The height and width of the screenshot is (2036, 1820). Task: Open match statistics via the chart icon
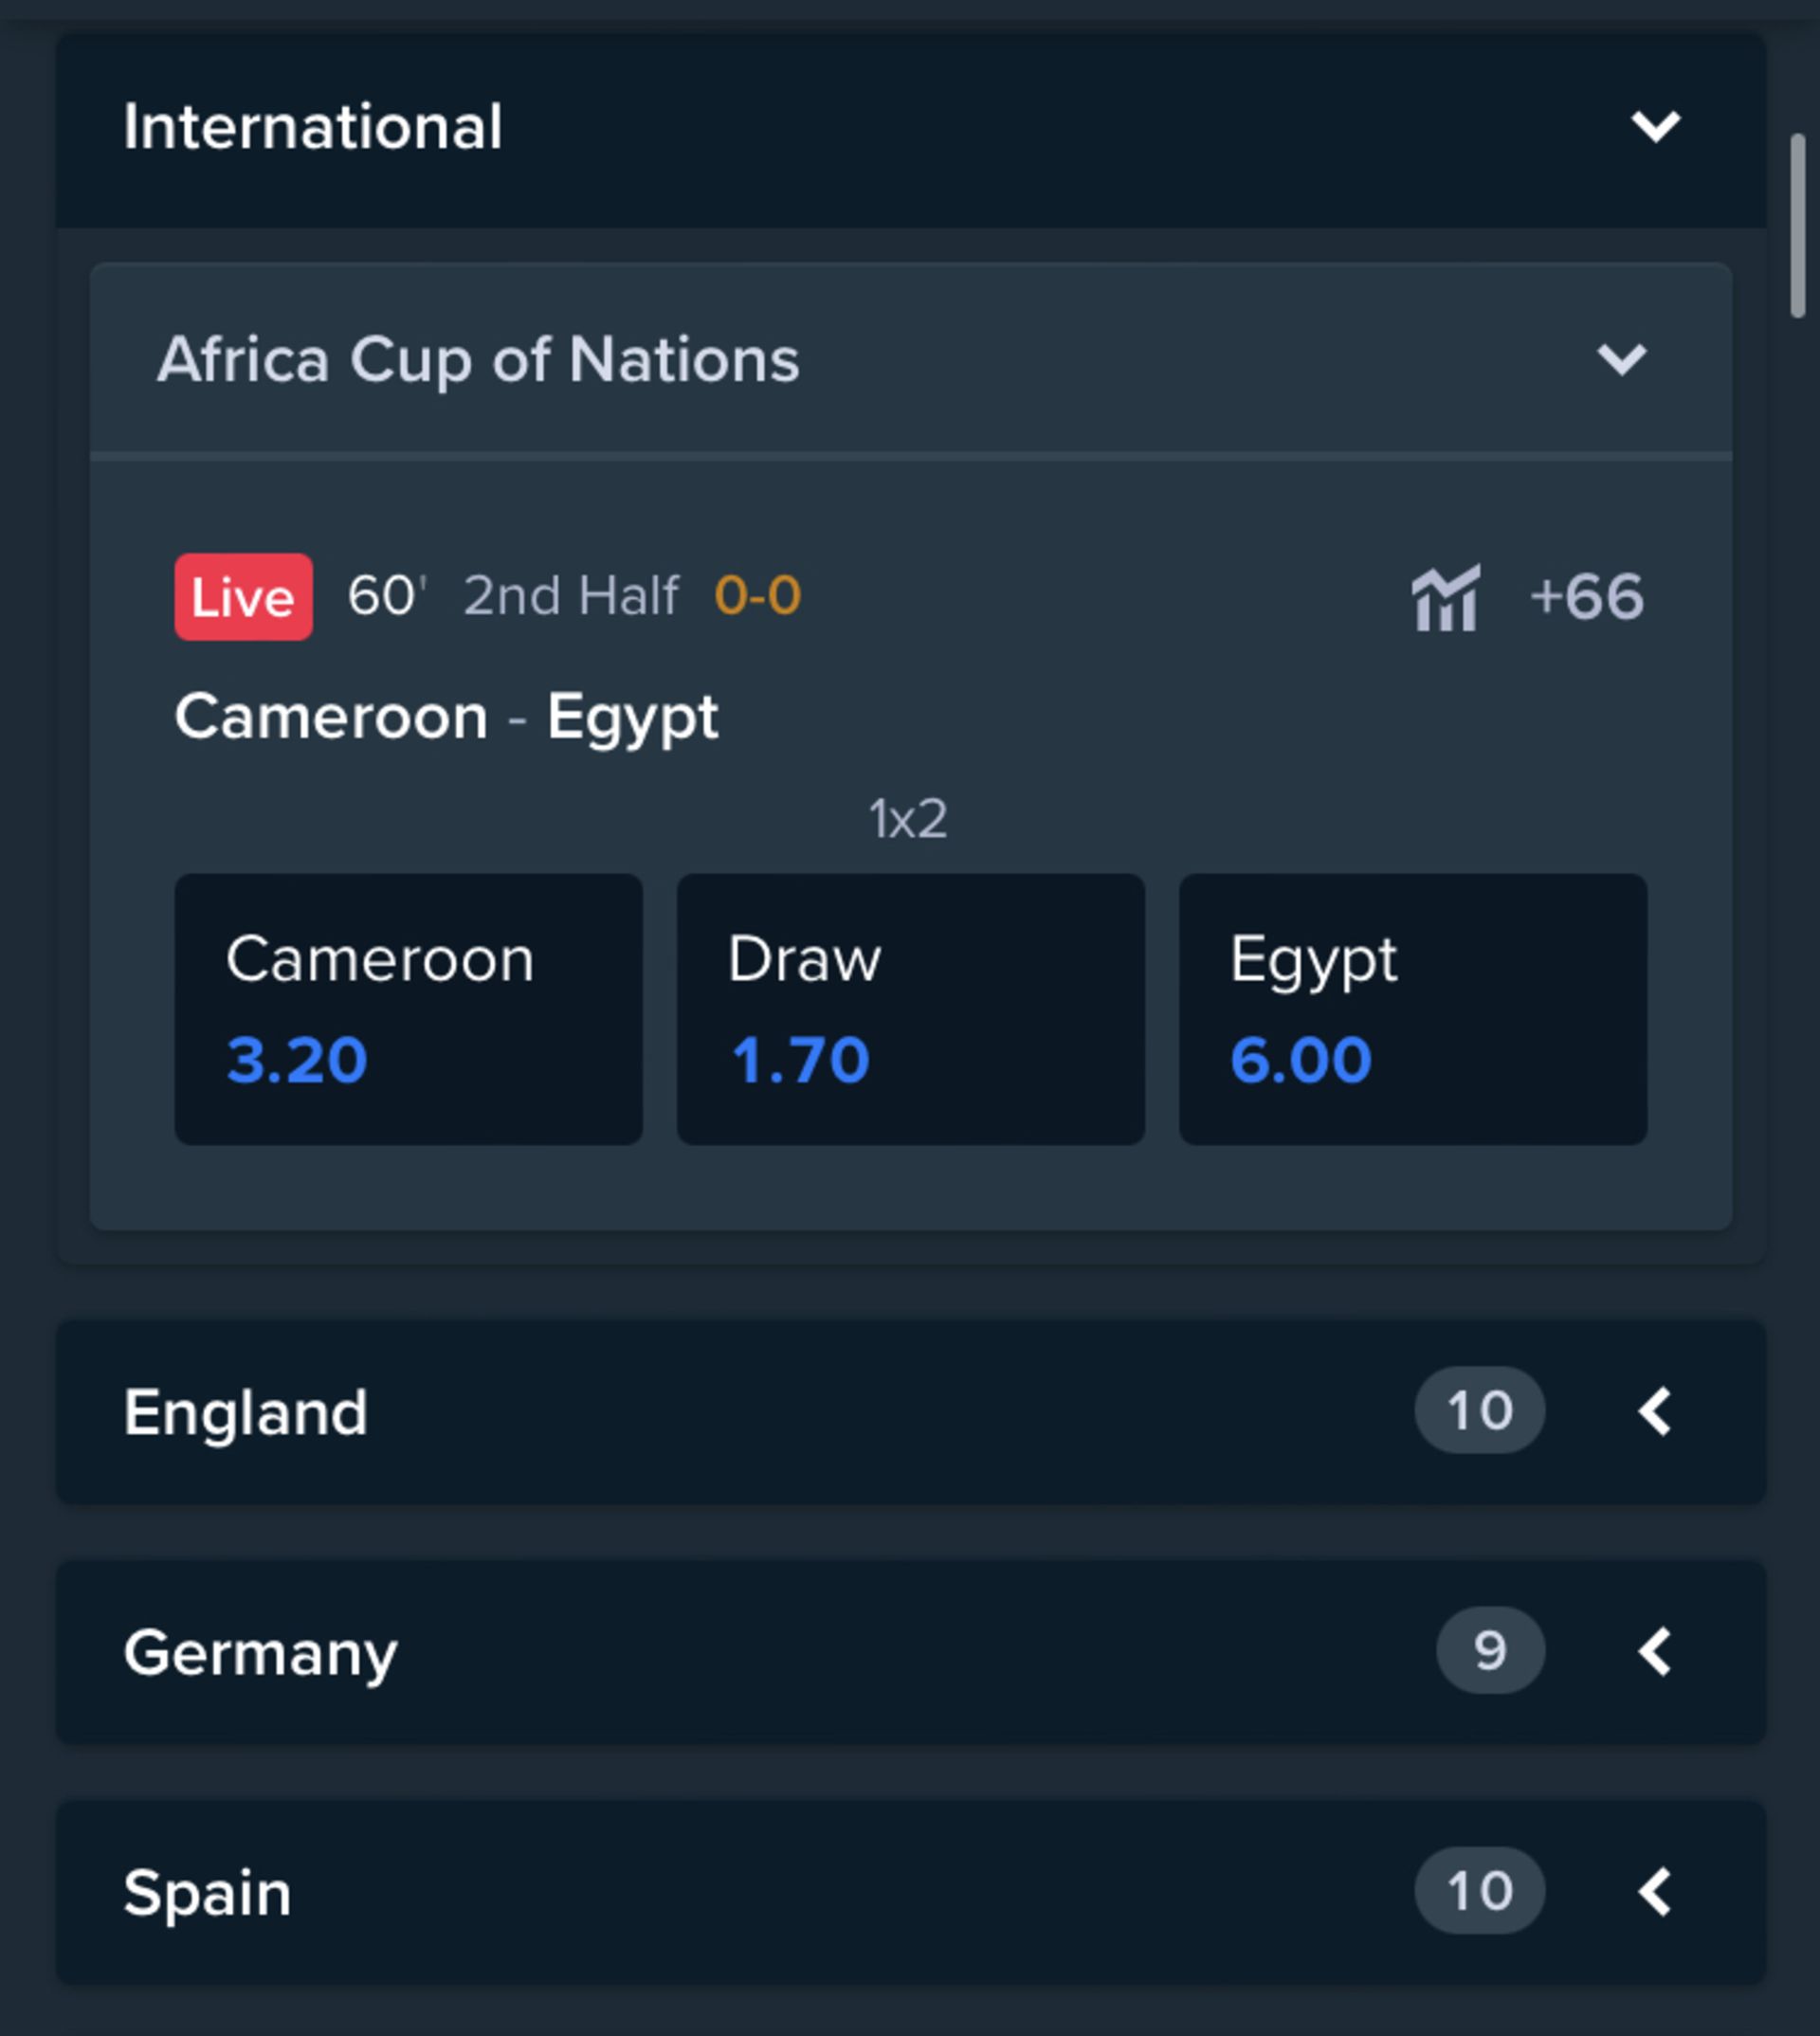[x=1447, y=598]
